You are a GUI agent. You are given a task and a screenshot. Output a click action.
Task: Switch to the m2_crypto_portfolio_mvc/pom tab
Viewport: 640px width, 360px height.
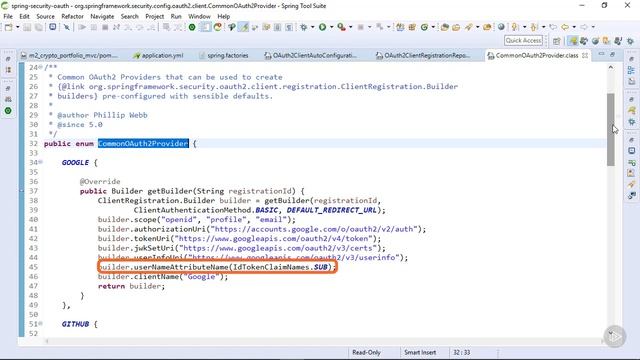(69, 56)
